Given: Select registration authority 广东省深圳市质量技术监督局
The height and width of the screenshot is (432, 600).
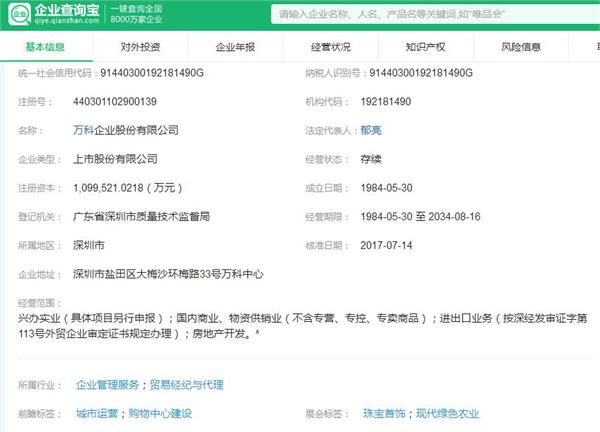Looking at the screenshot, I should tap(142, 217).
